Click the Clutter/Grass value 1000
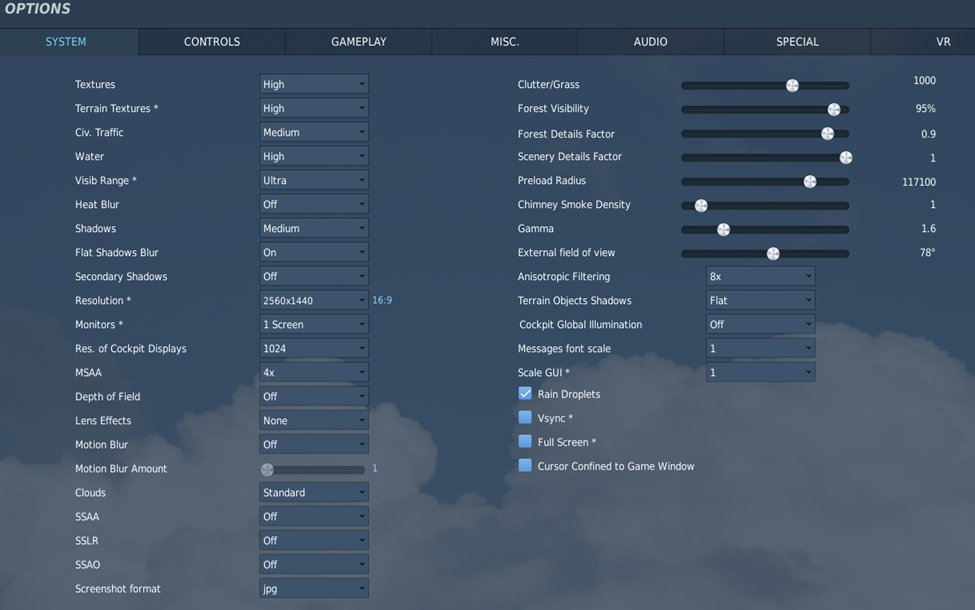Image resolution: width=975 pixels, height=610 pixels. pos(924,80)
